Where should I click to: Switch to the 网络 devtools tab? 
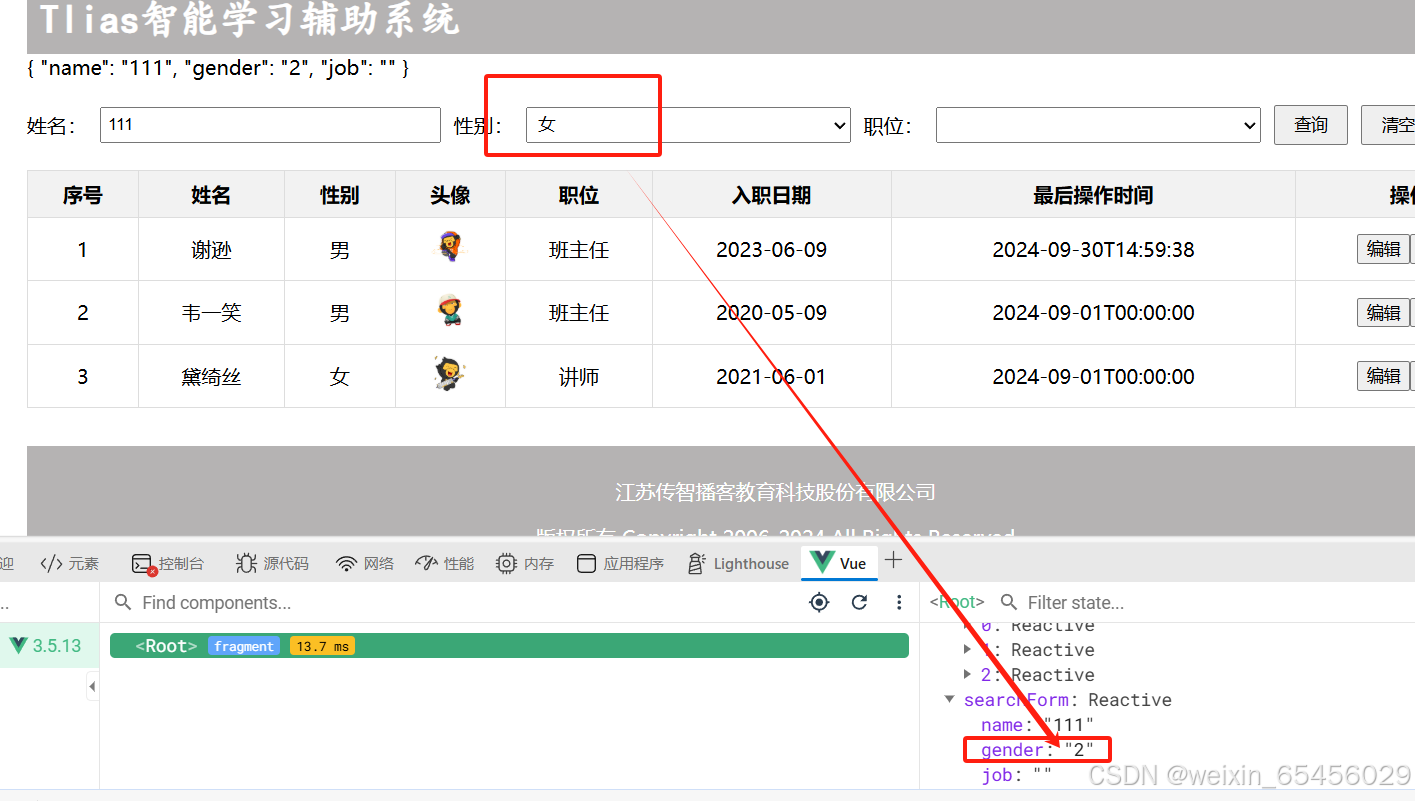(x=365, y=563)
